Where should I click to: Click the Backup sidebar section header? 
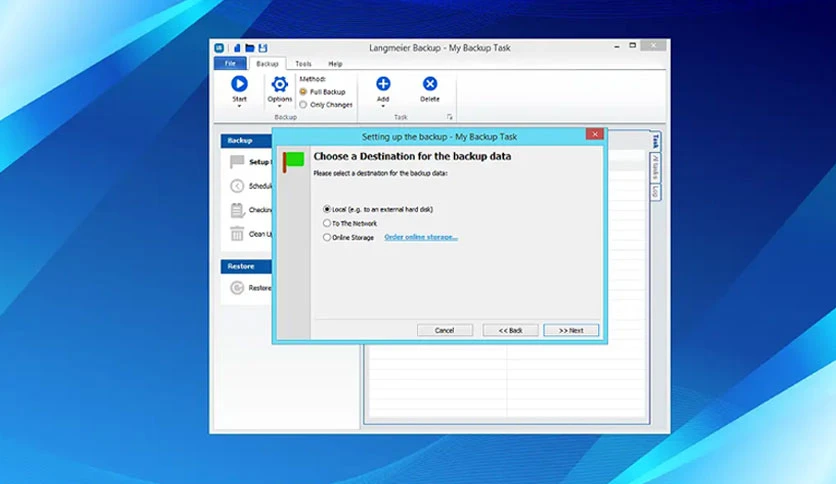246,141
